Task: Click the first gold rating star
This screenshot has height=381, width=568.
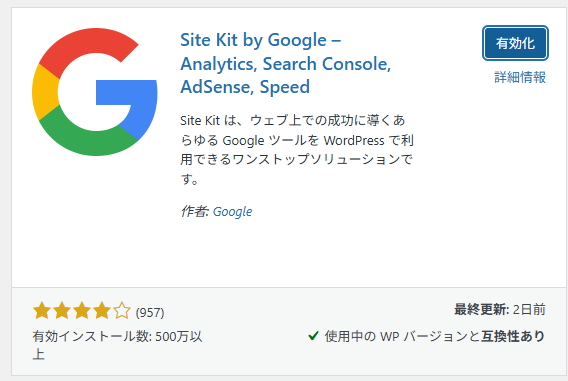Action: 42,311
